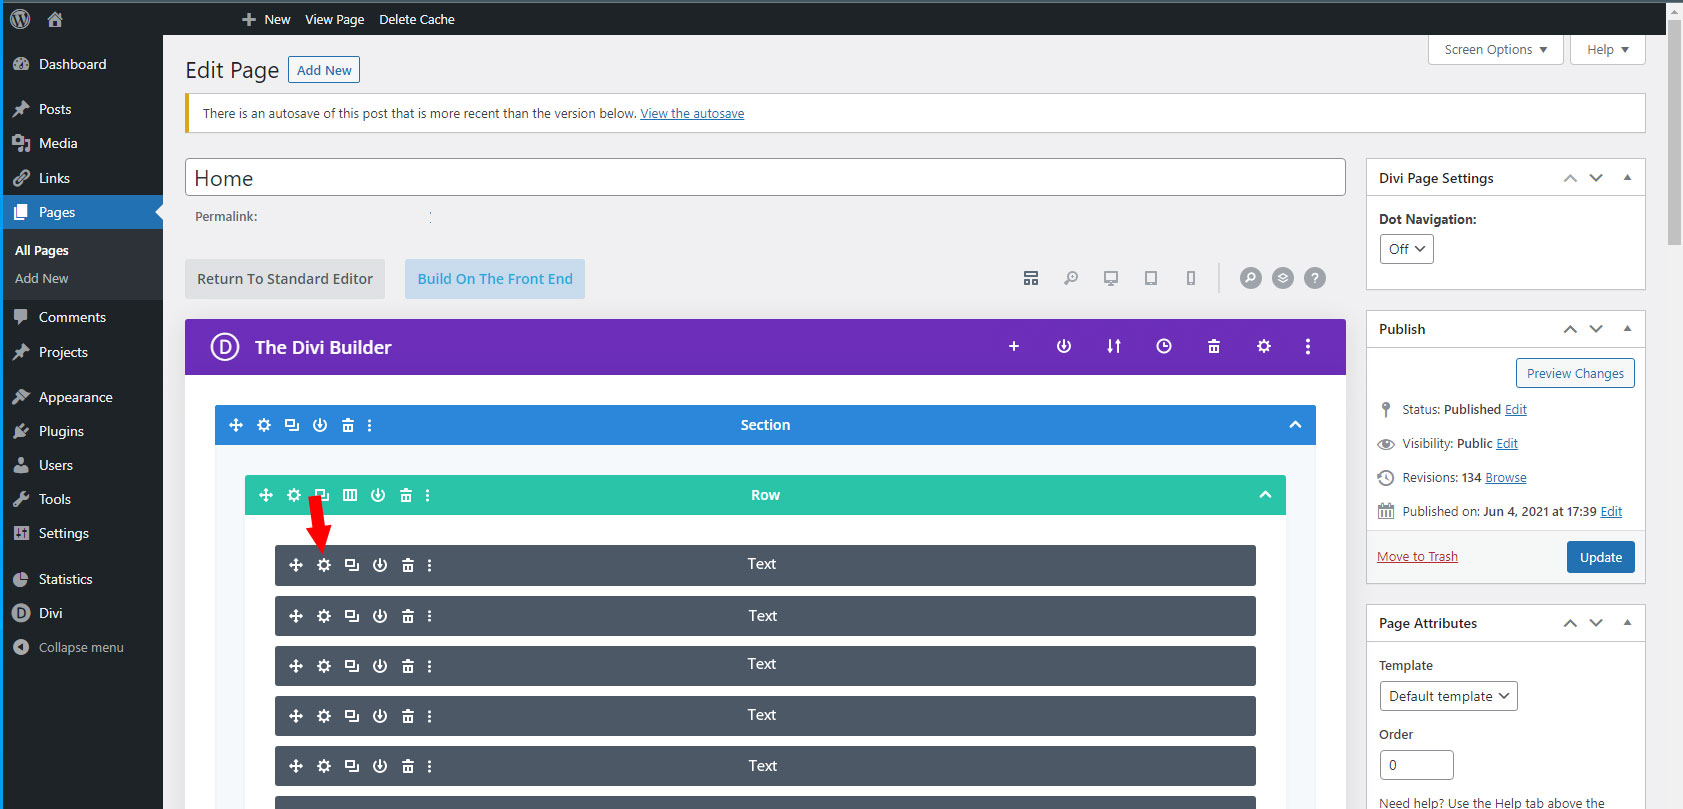1683x809 pixels.
Task: Duplicate the first Text module
Action: coord(352,565)
